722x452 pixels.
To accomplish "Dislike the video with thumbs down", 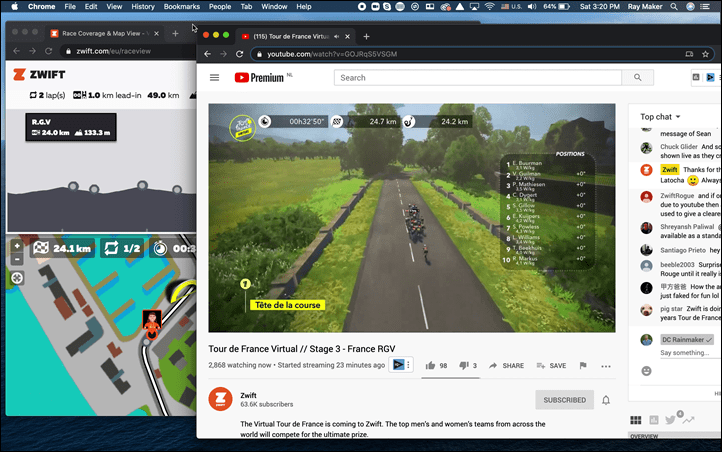I will [464, 365].
